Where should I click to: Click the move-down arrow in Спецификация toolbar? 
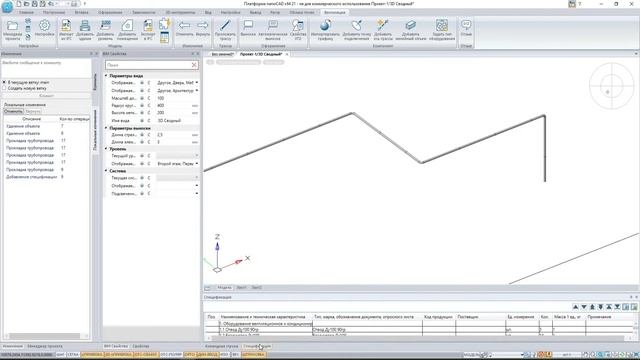584,307
